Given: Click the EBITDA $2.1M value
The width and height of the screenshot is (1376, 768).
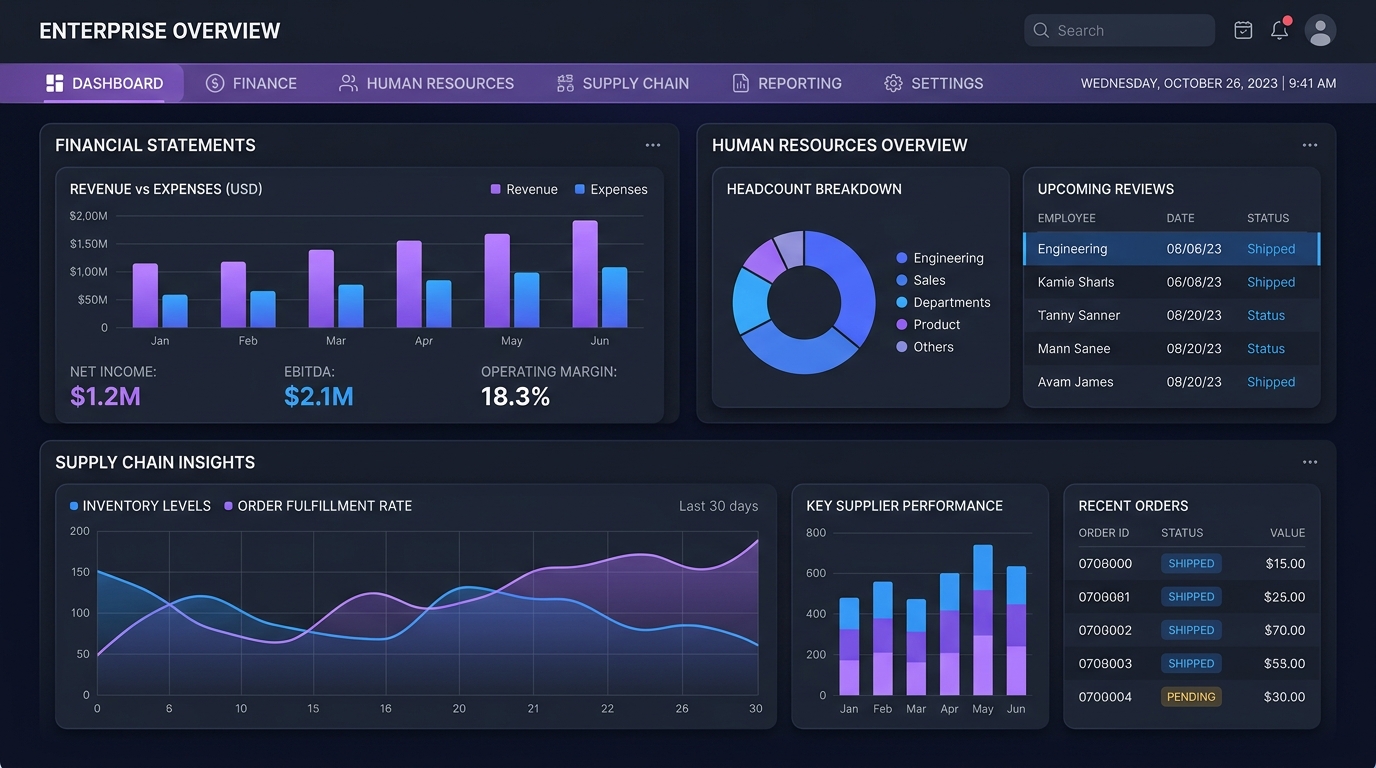Looking at the screenshot, I should coord(319,397).
